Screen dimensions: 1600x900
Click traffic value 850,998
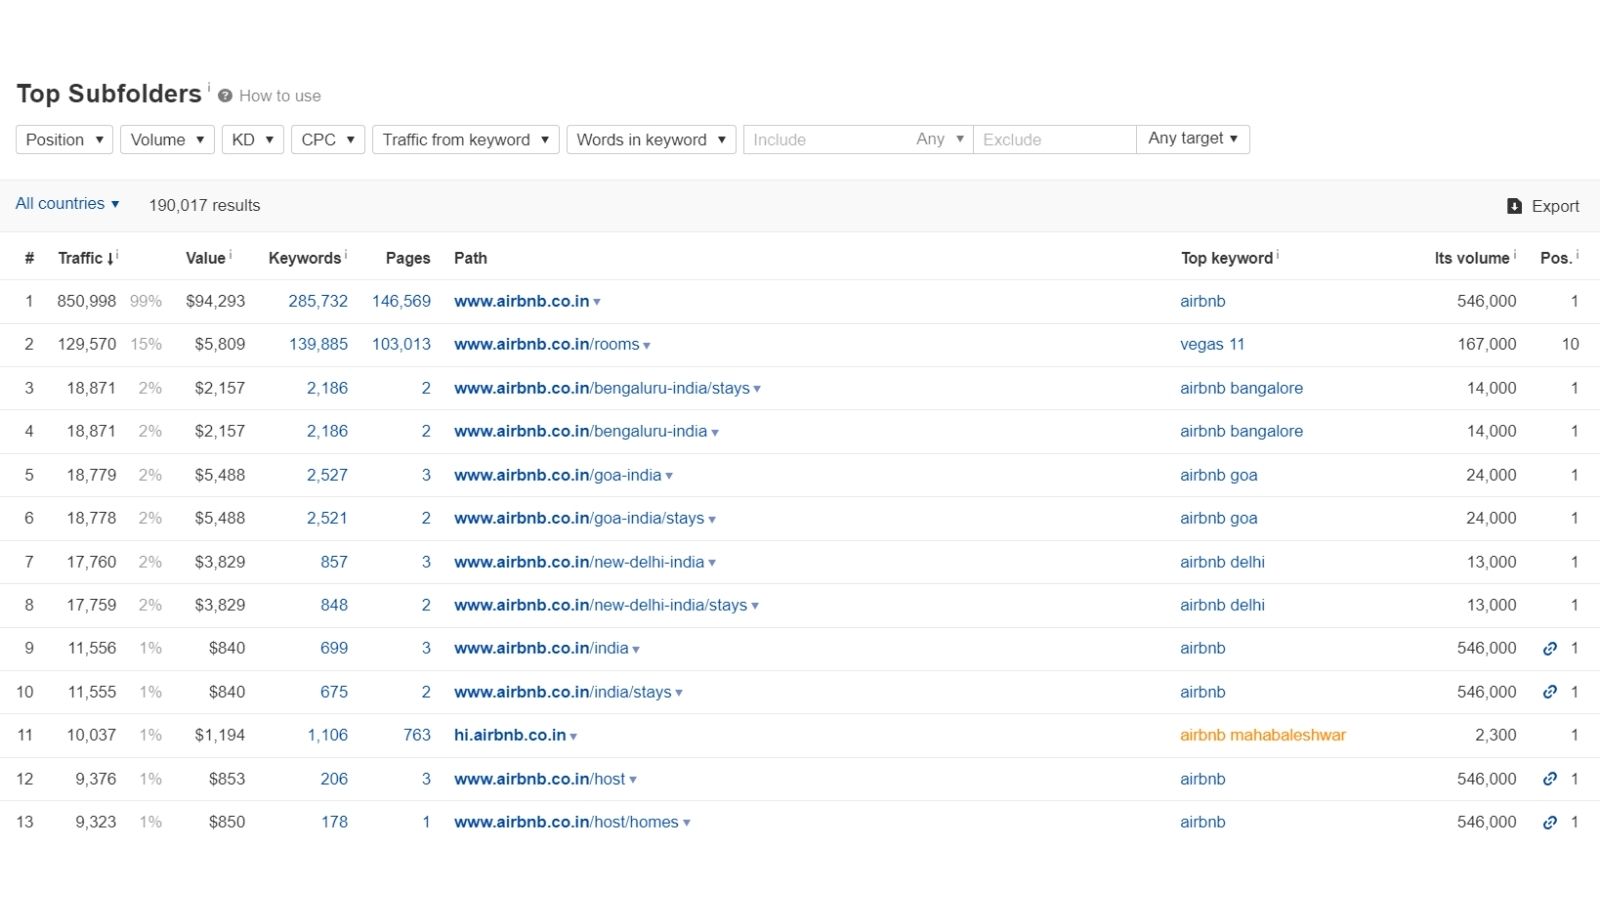[x=86, y=301]
